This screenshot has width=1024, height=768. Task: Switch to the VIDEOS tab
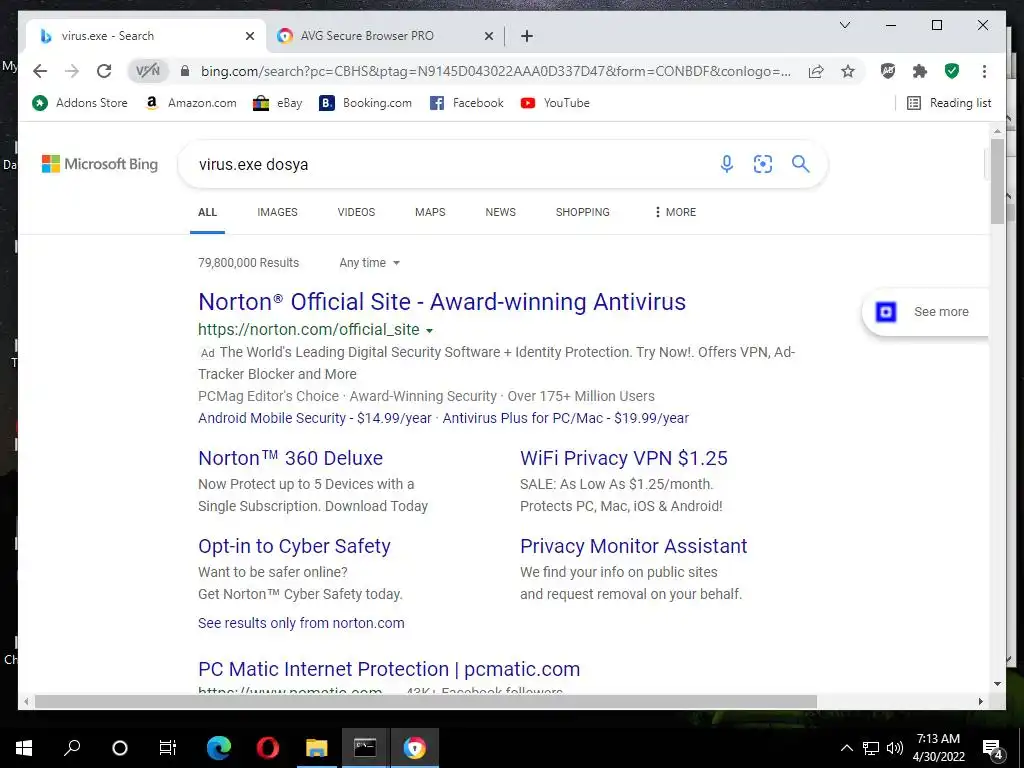pos(357,212)
